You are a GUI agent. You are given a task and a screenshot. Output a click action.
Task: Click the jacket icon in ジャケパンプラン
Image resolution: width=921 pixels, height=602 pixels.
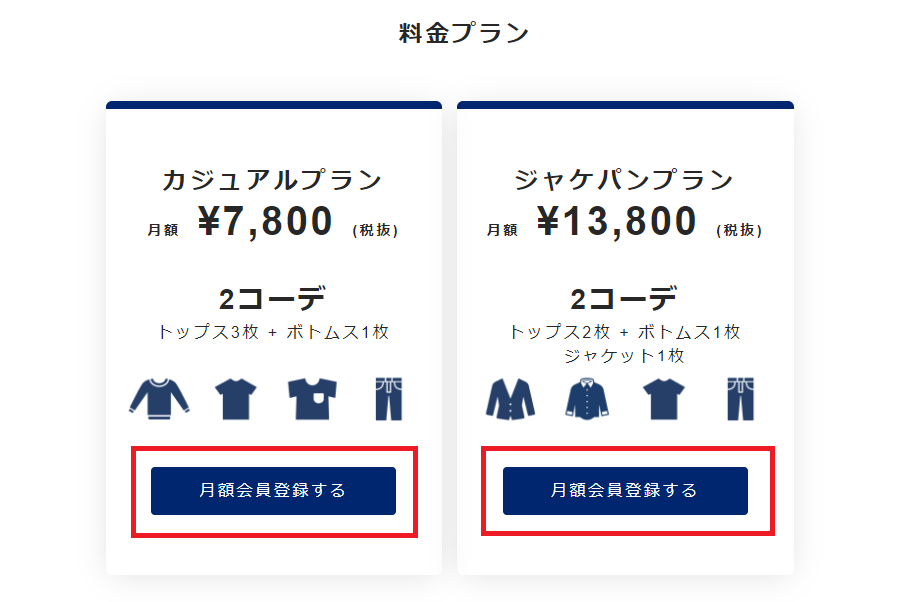point(510,399)
